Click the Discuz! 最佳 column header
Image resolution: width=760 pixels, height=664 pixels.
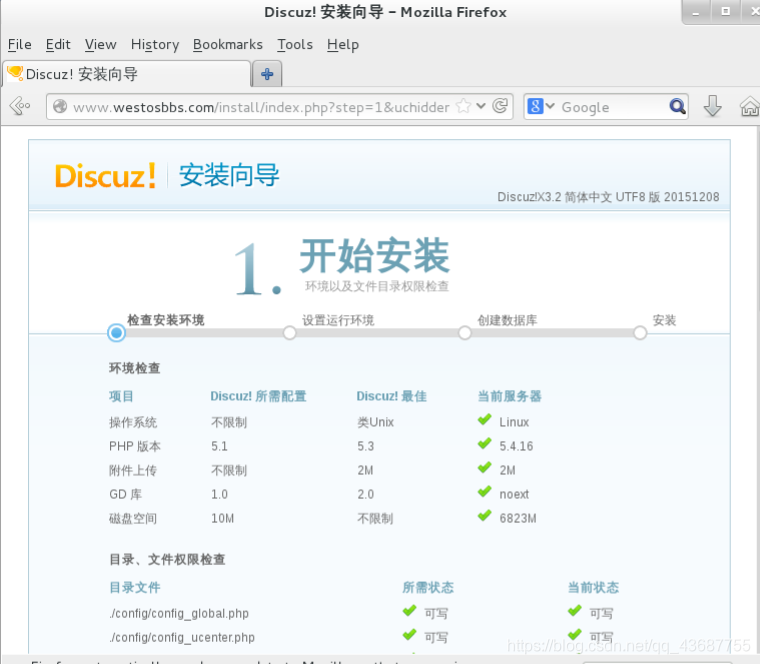pos(392,396)
